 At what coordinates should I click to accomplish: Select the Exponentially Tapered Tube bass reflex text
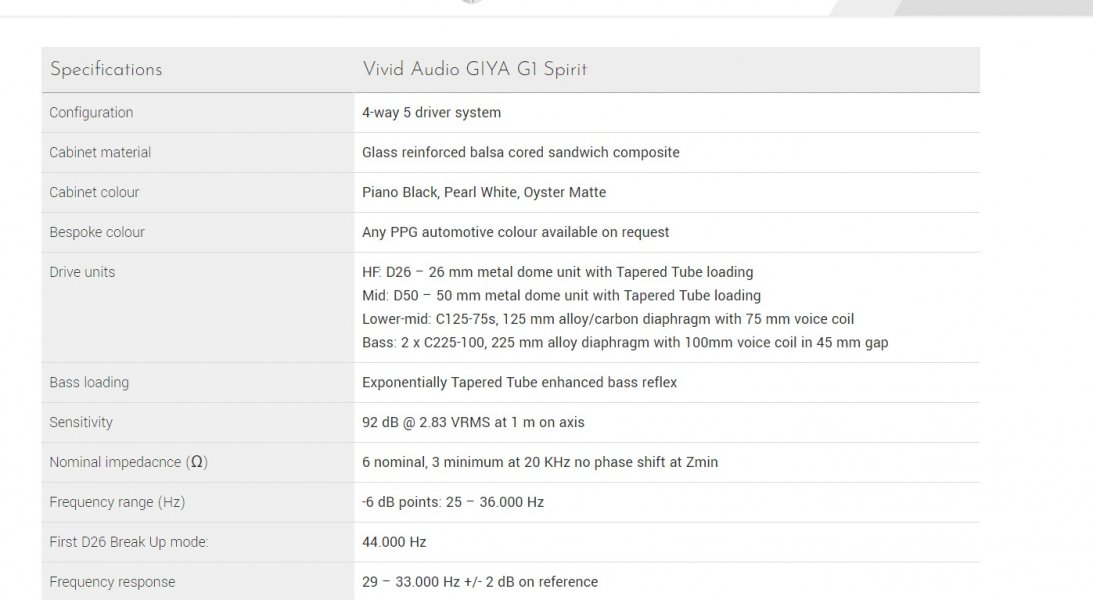pos(519,382)
